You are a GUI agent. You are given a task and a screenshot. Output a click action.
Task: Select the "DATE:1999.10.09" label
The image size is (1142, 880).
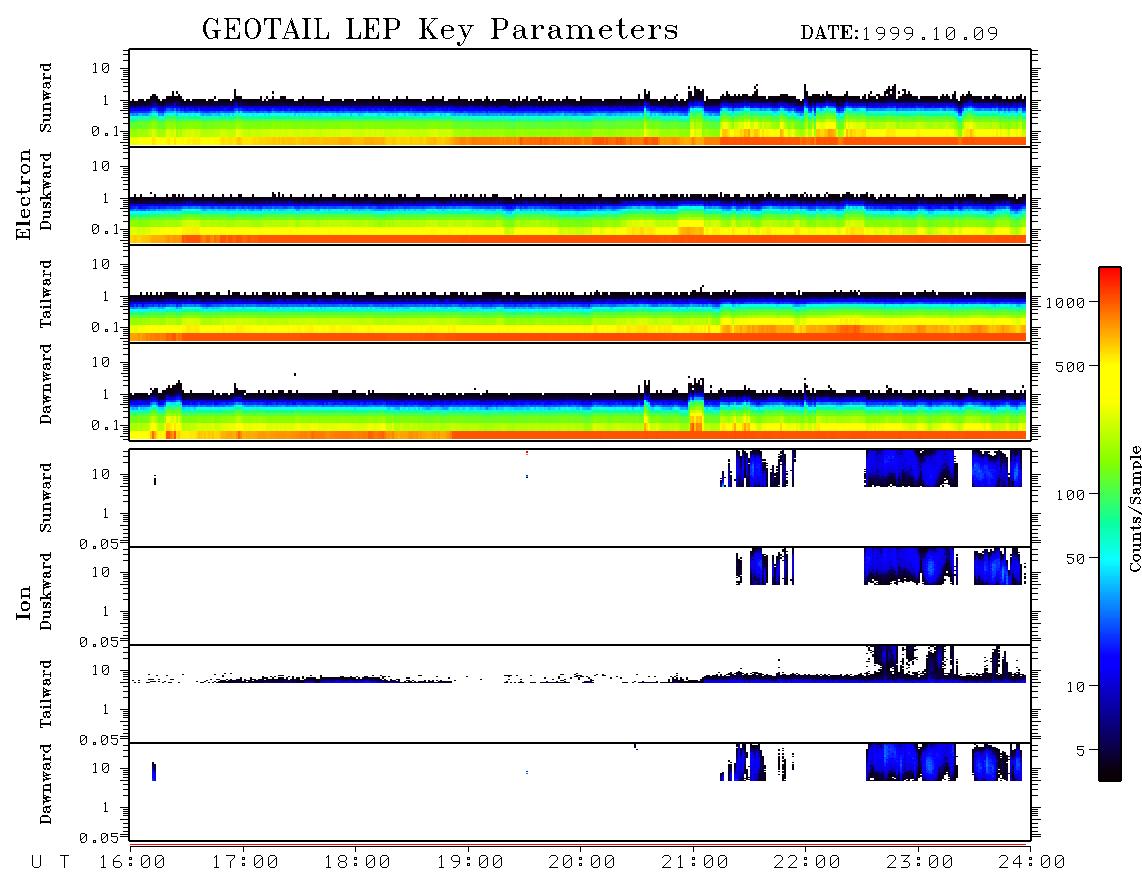[899, 34]
